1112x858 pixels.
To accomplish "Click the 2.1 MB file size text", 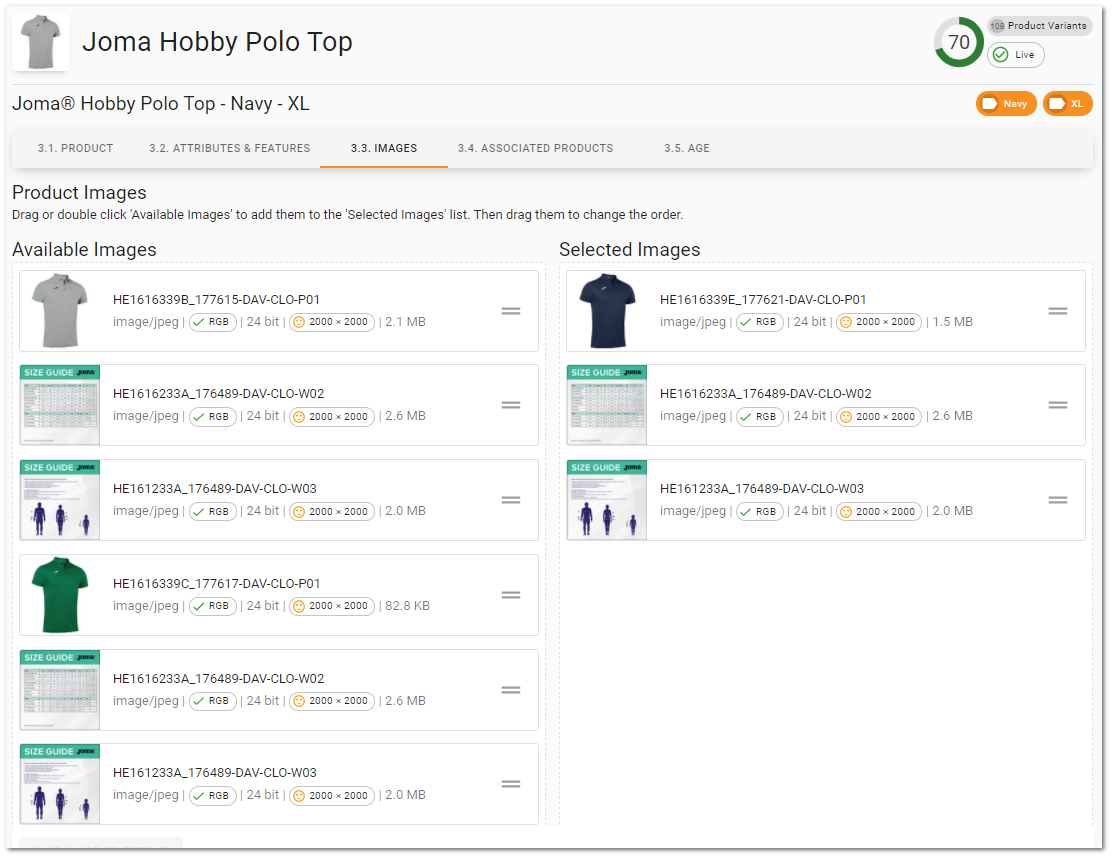I will (406, 322).
